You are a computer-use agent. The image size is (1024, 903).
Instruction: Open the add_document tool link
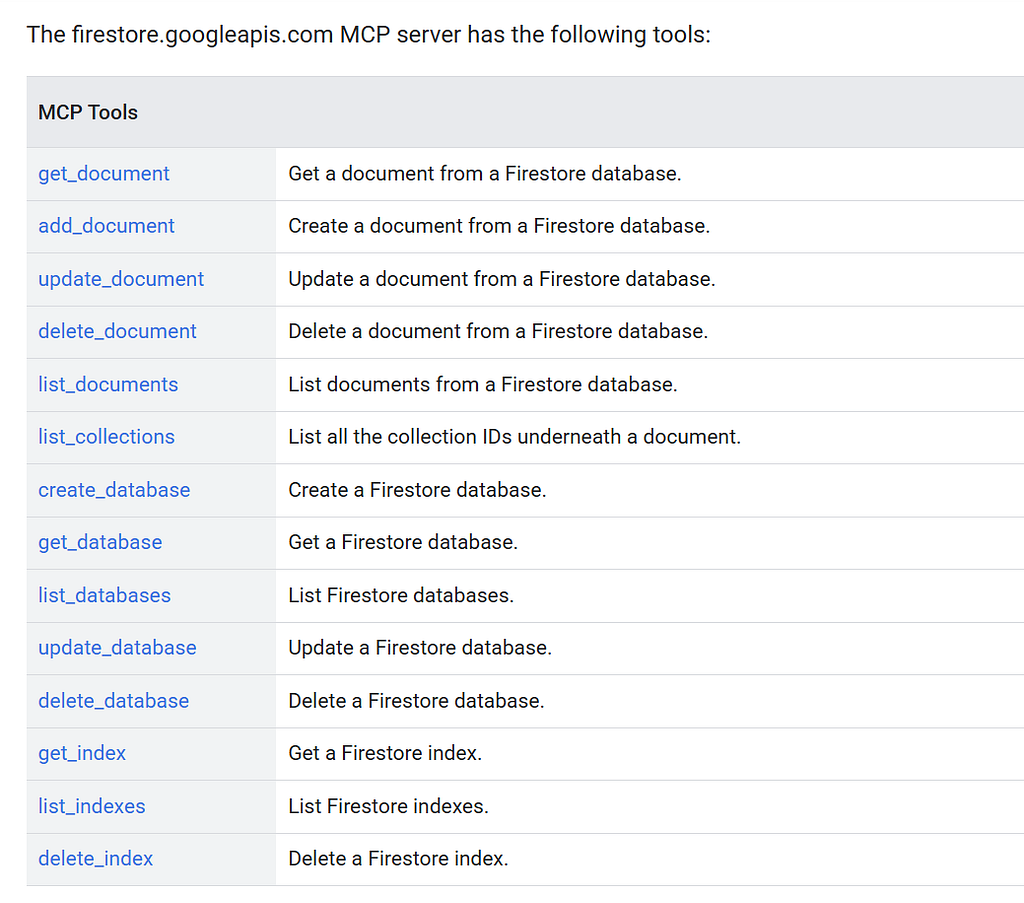(x=106, y=226)
